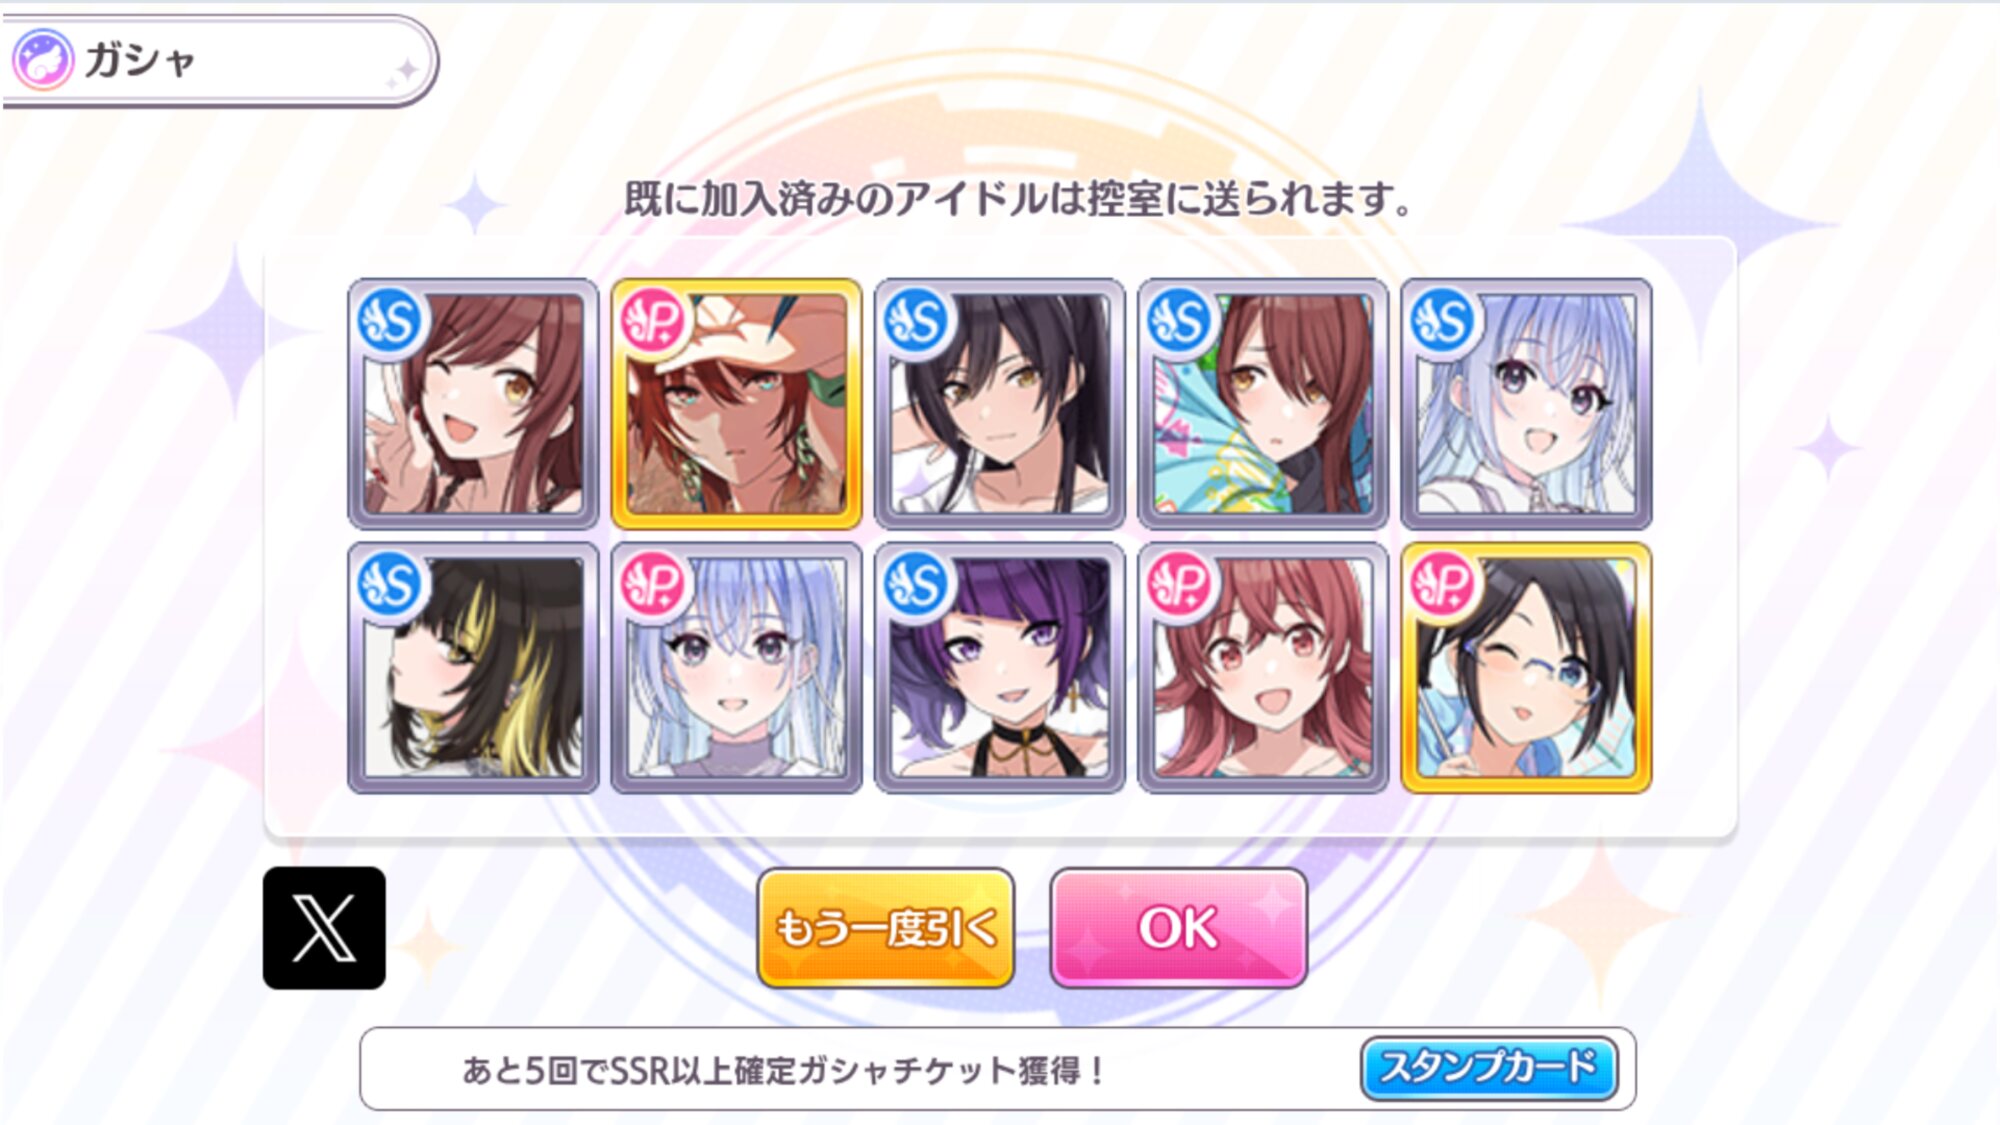Click the purple gacha icon in header
Screen dimensions: 2000x1125
click(x=42, y=60)
